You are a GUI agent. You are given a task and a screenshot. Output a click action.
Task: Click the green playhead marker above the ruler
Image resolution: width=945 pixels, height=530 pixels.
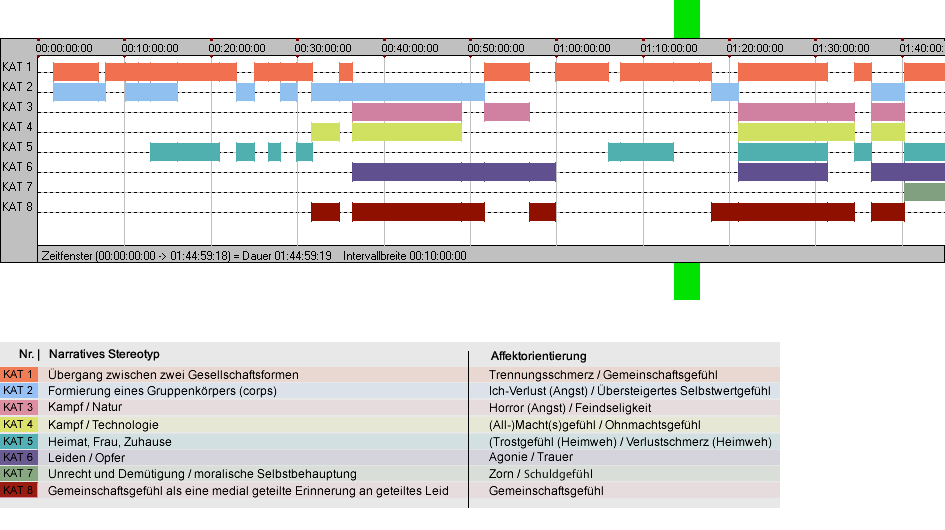tap(686, 19)
